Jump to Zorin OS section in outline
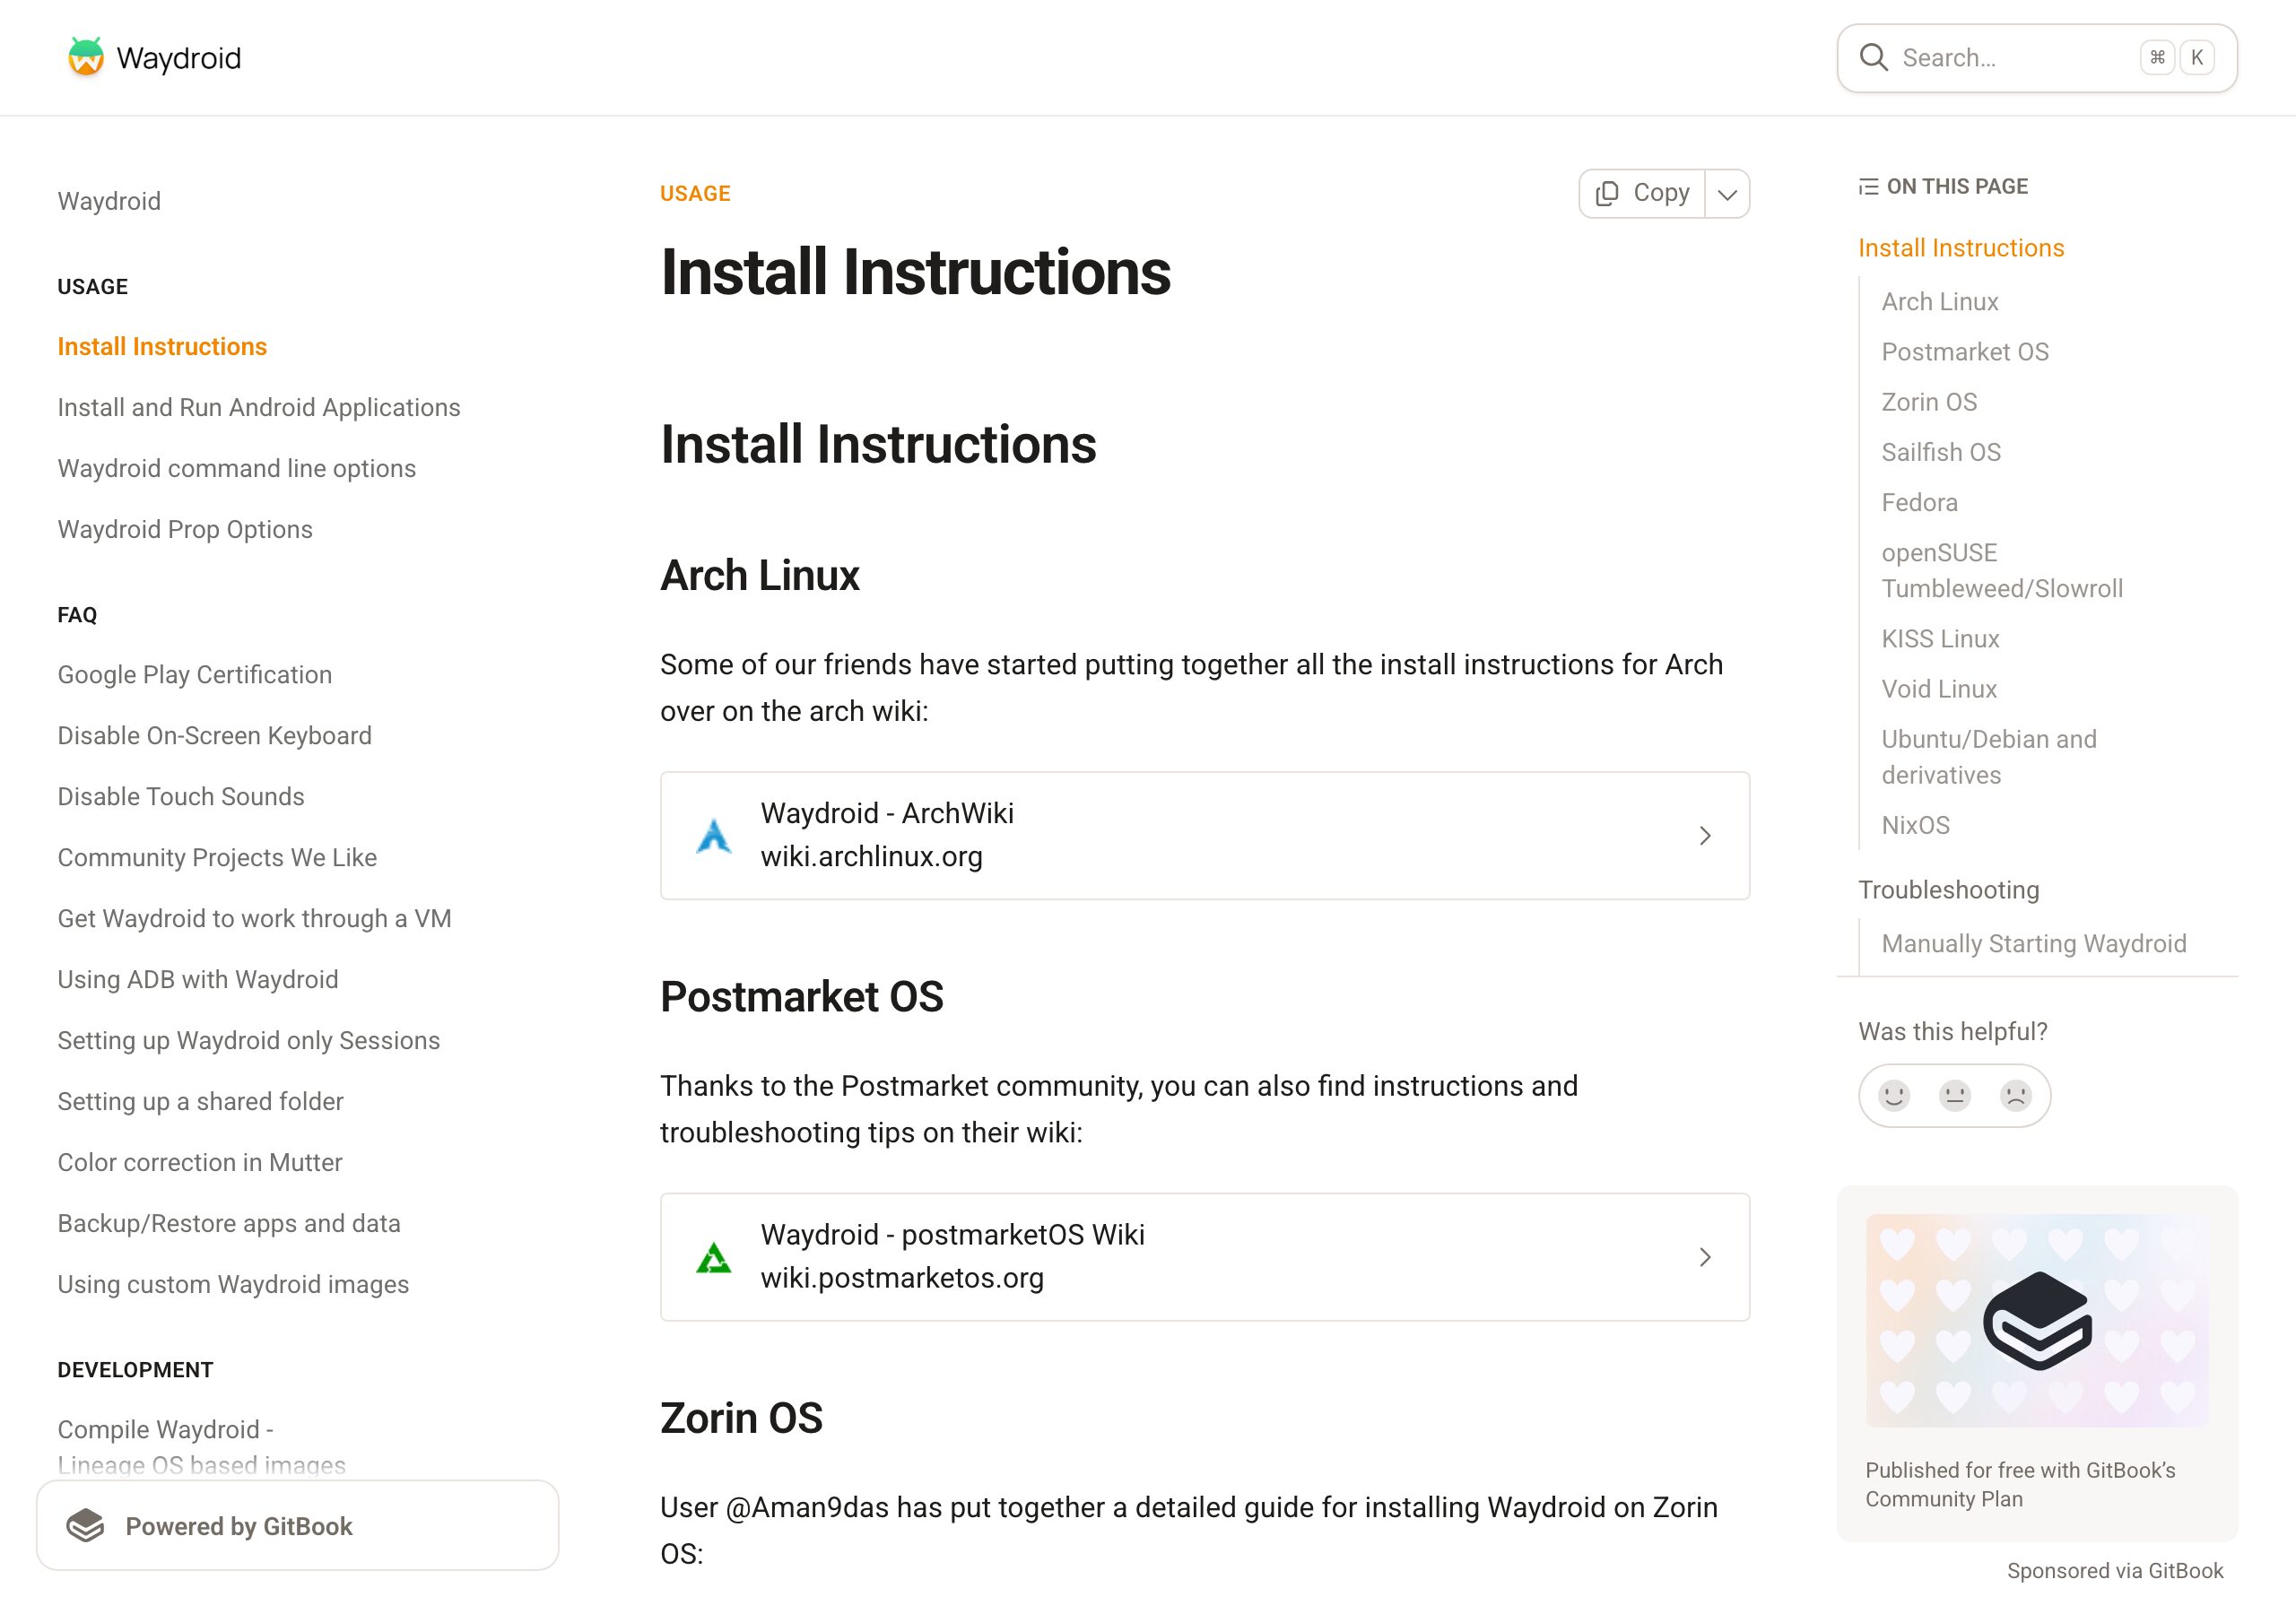 [x=1929, y=402]
